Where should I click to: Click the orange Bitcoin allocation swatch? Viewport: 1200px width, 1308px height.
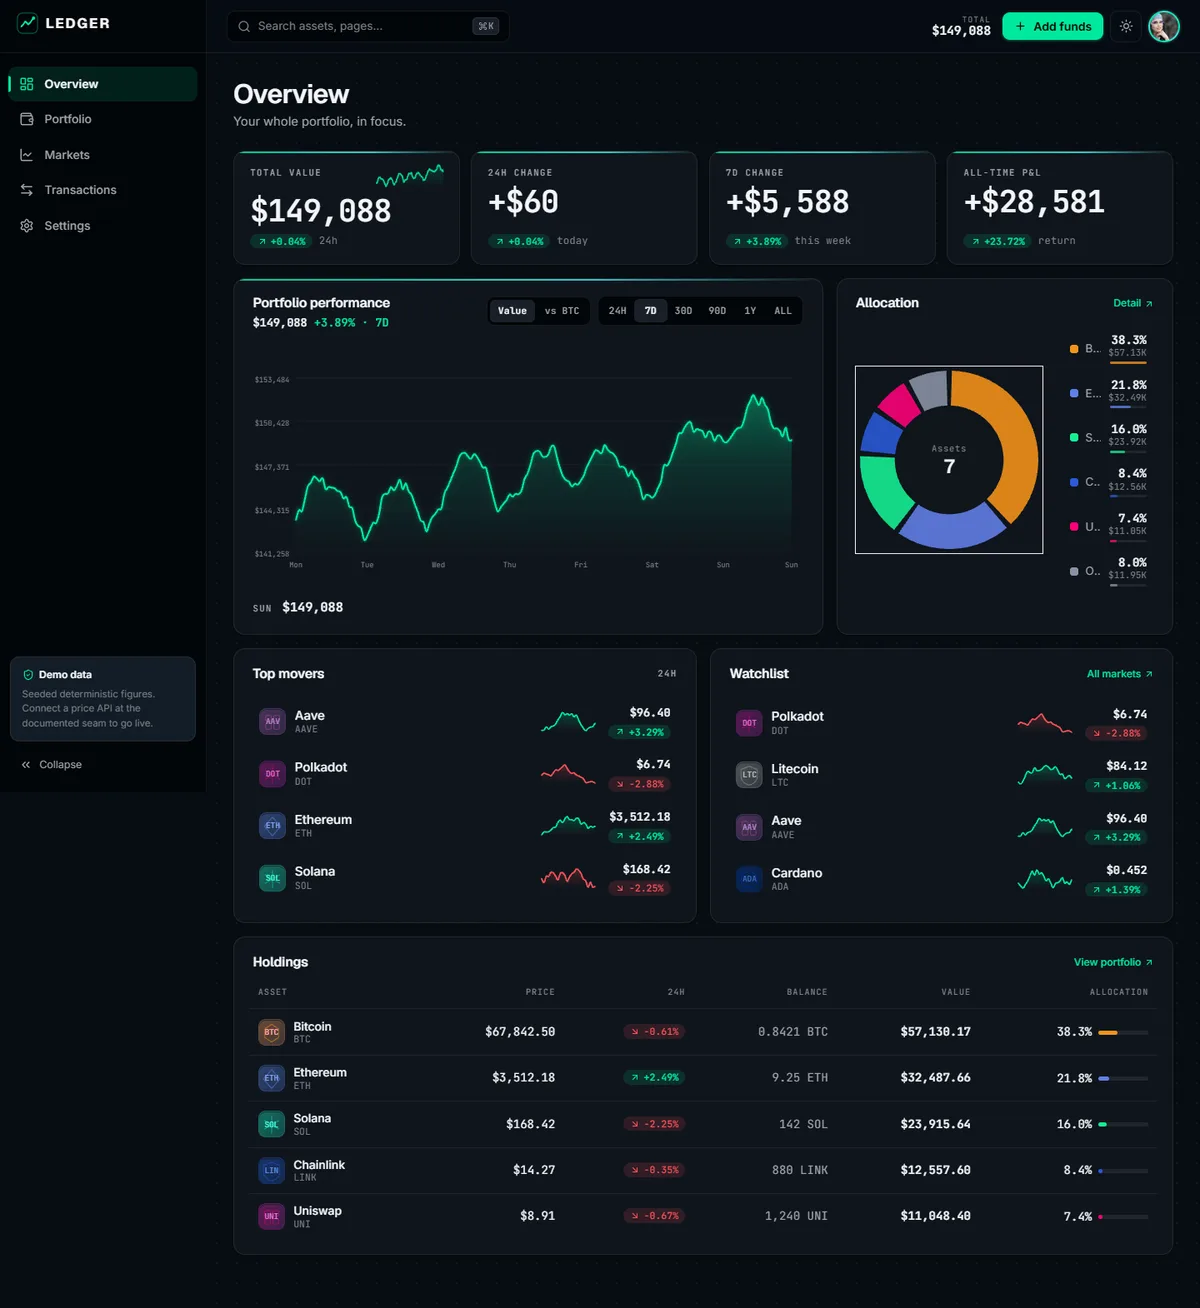pyautogui.click(x=1074, y=349)
